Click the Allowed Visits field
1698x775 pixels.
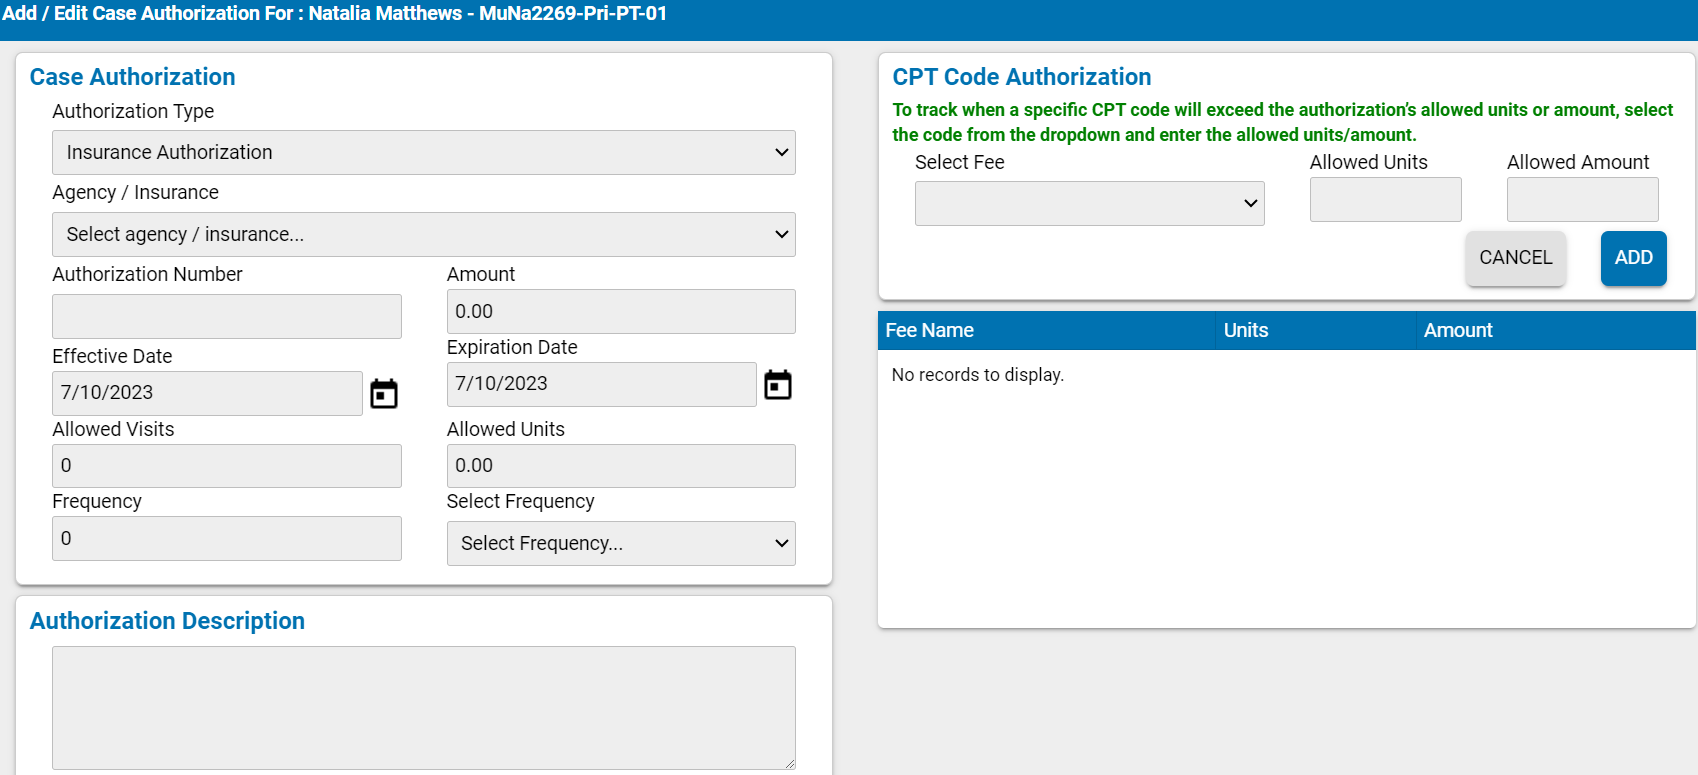(226, 465)
